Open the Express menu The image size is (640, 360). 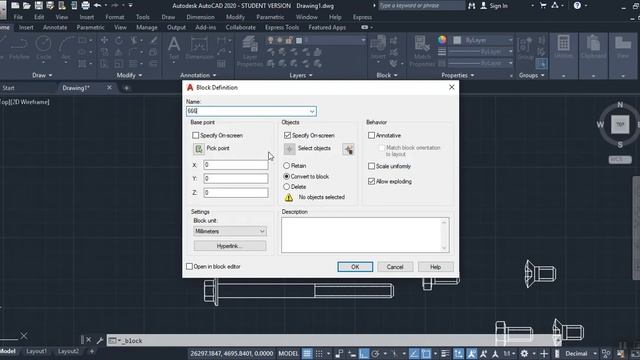(x=362, y=17)
